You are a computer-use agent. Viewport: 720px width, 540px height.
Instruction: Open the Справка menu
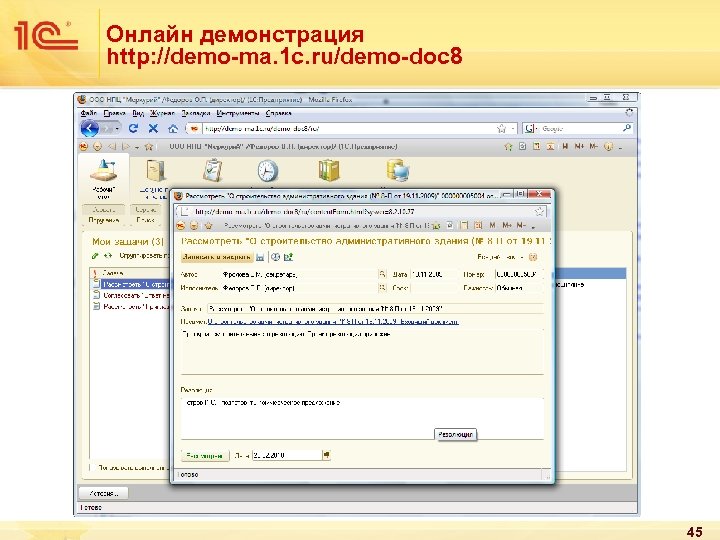tap(278, 113)
